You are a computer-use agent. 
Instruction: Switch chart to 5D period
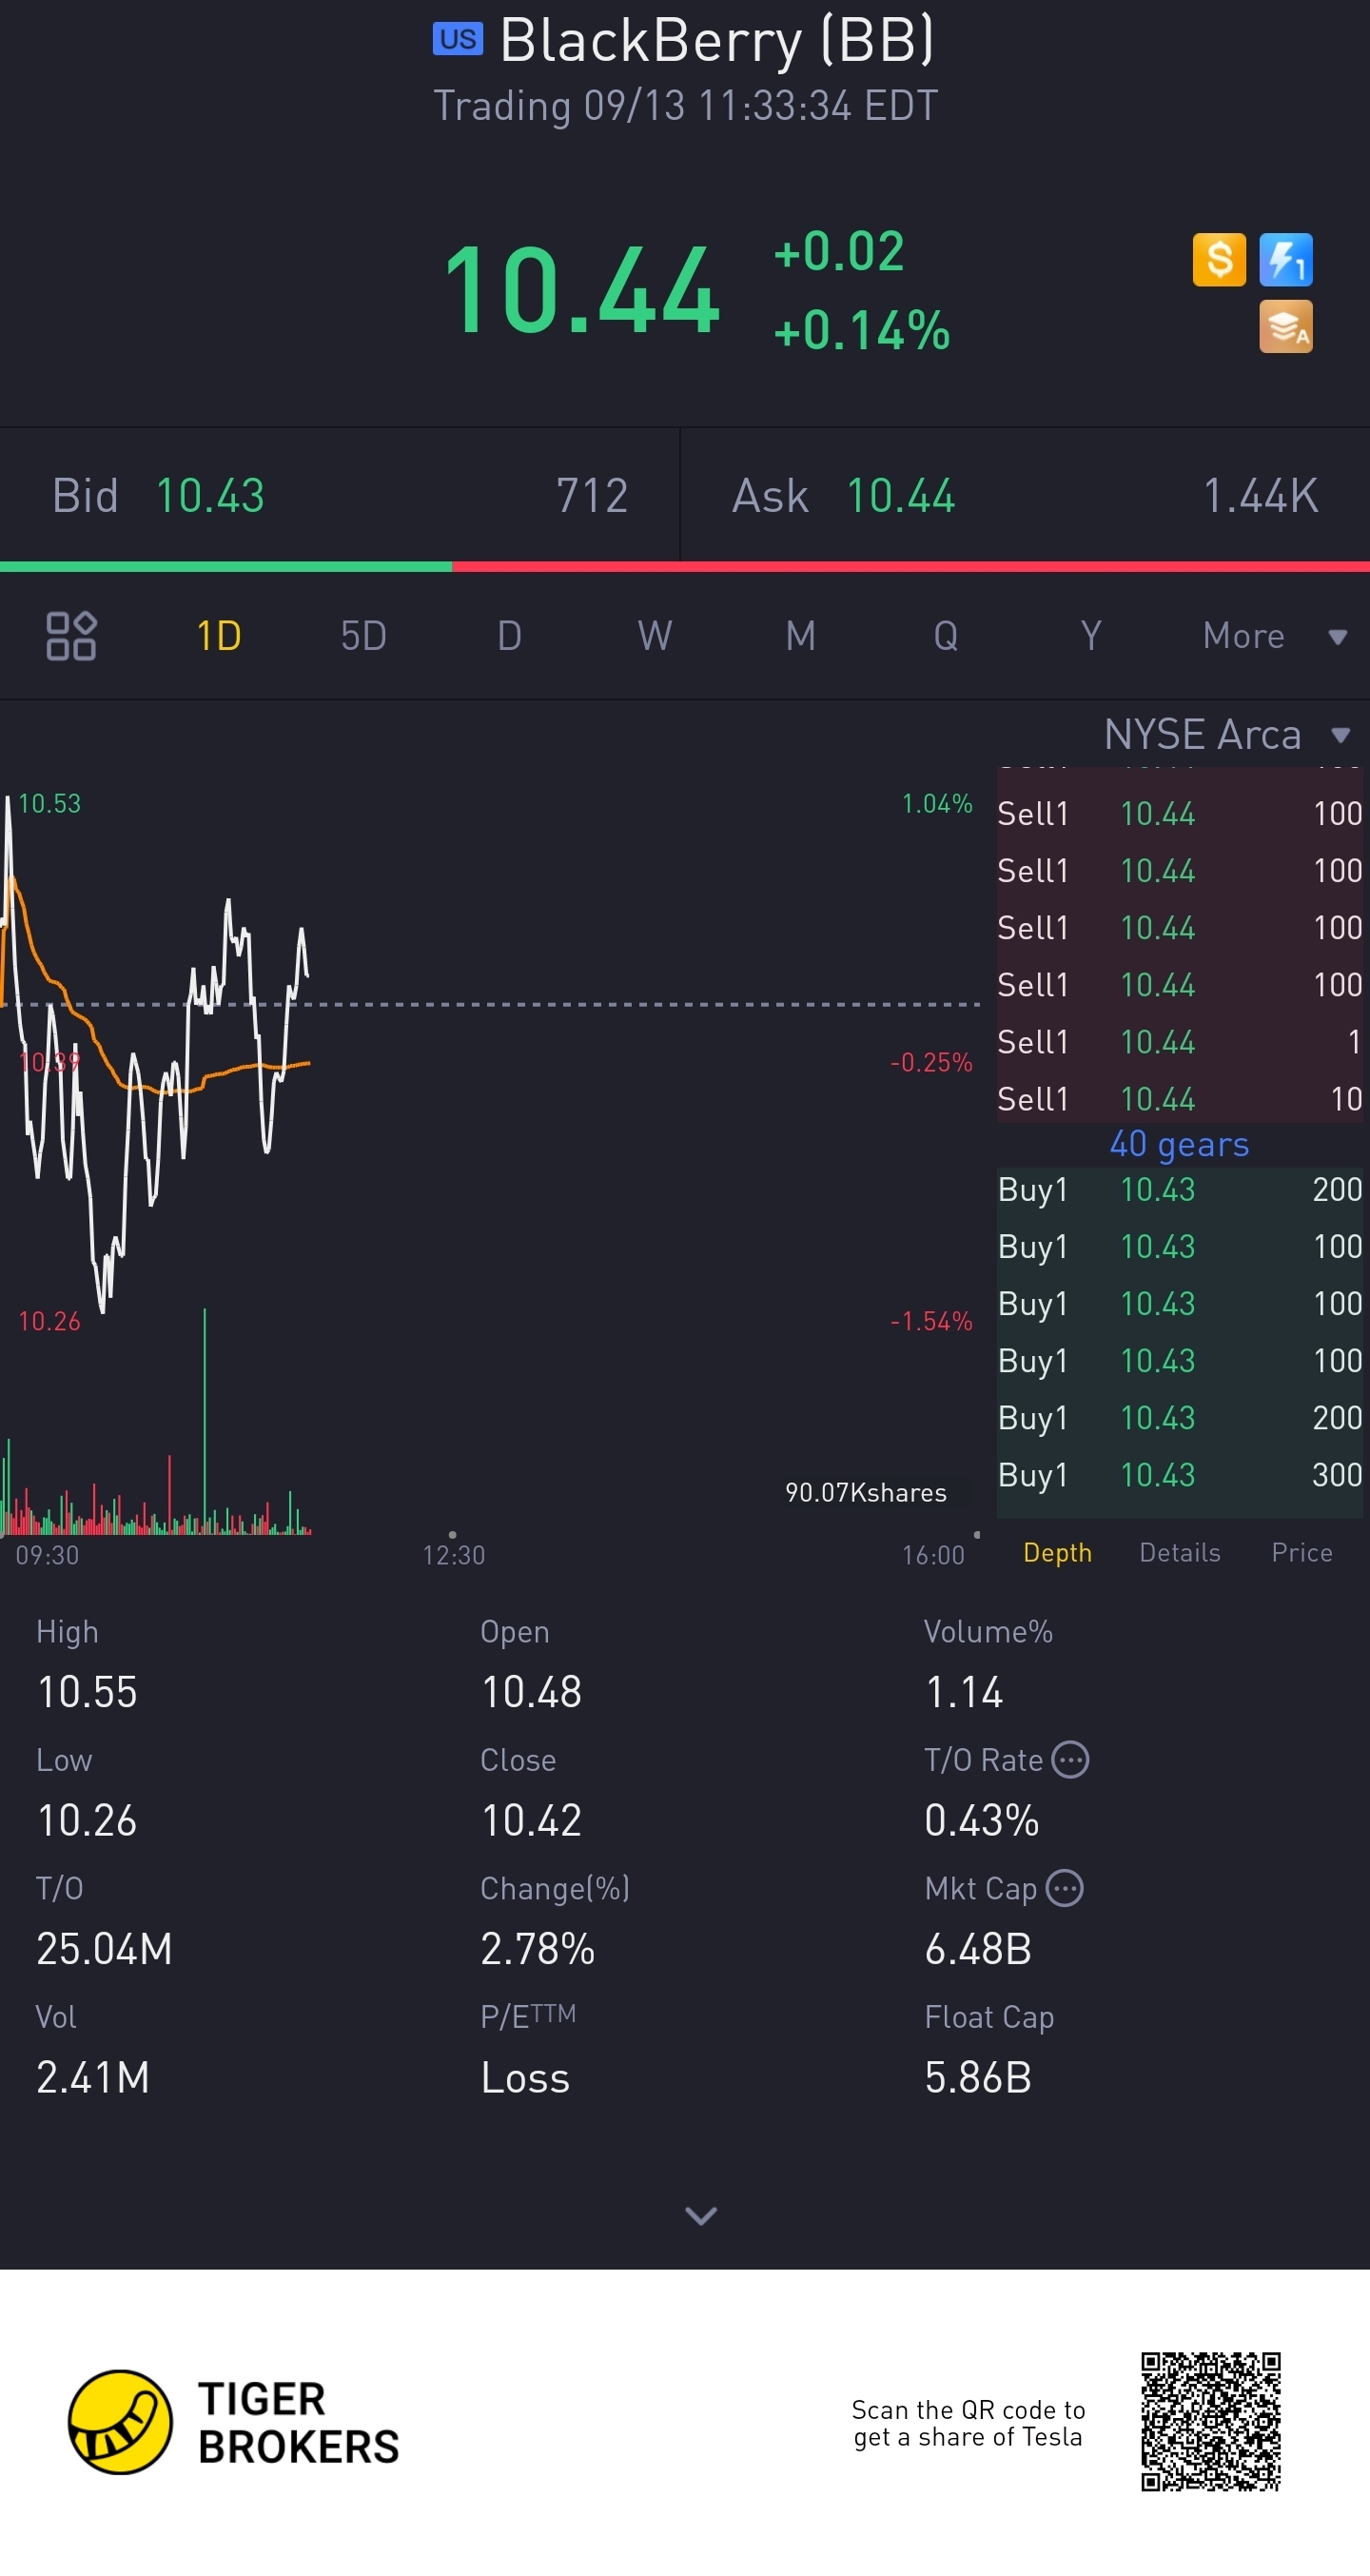(x=363, y=636)
